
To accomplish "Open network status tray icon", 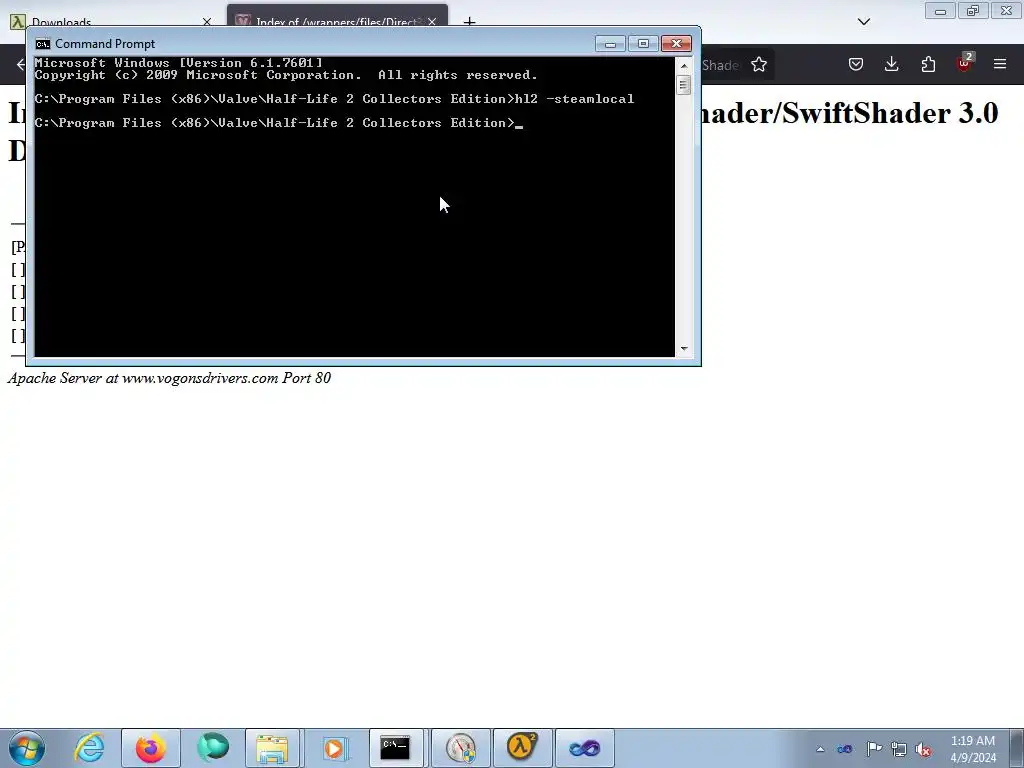I will pyautogui.click(x=899, y=750).
